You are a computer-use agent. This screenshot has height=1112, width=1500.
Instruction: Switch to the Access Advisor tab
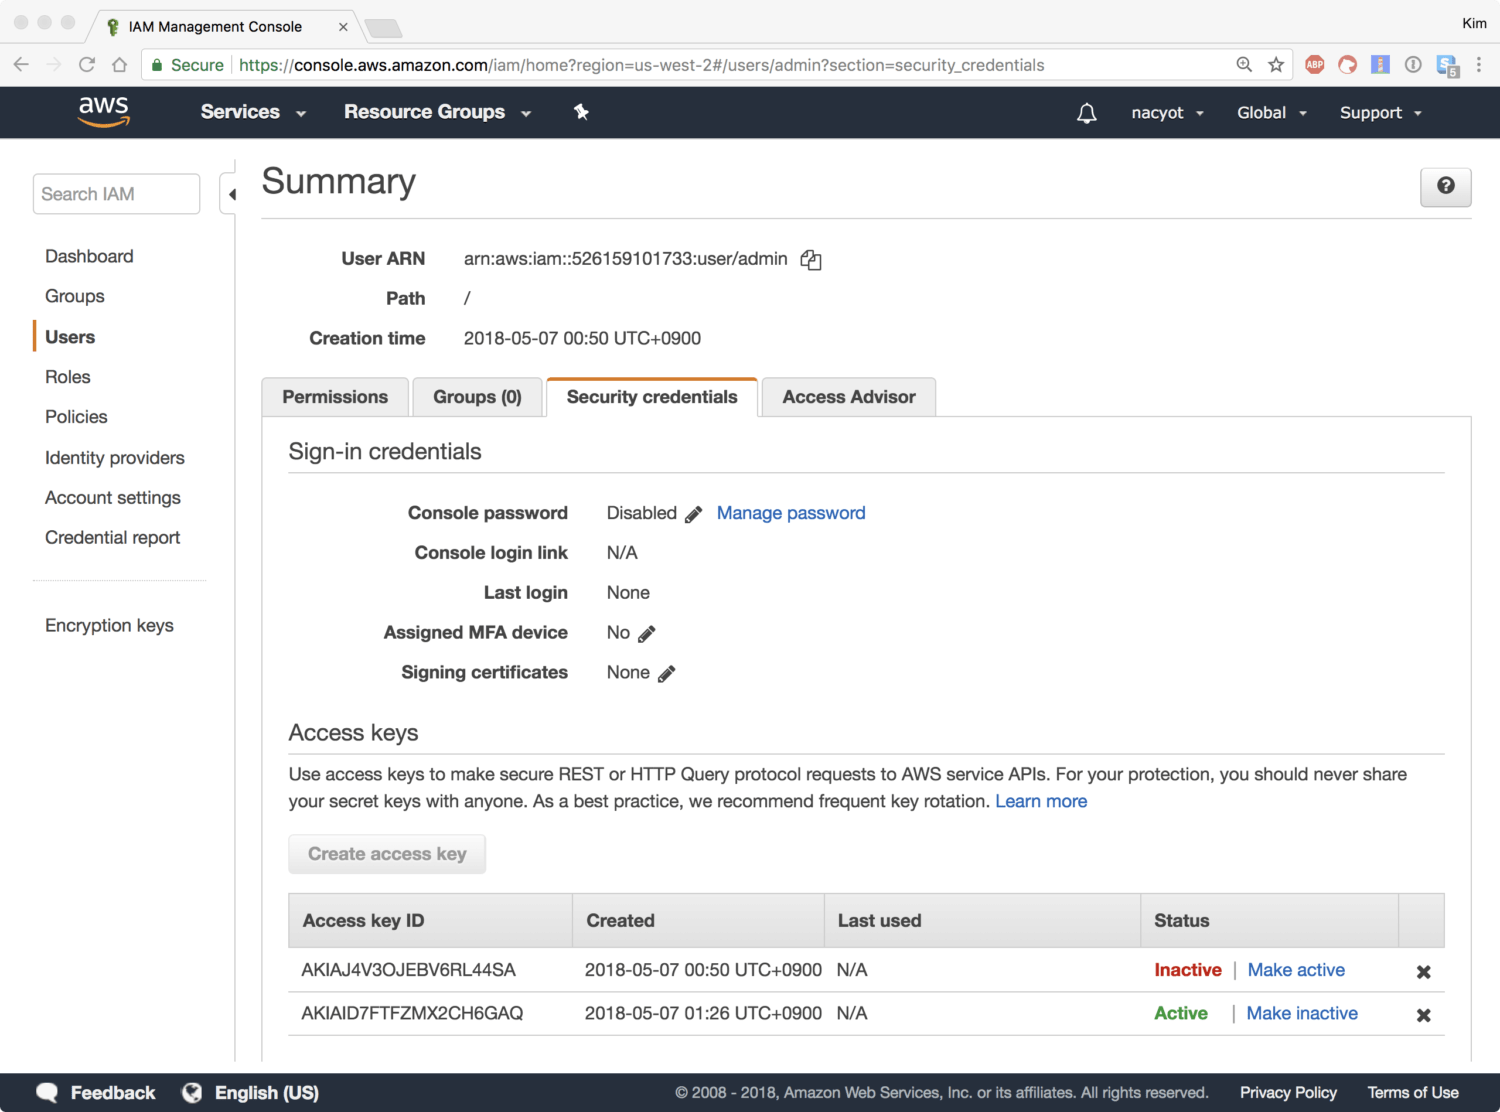pyautogui.click(x=848, y=397)
